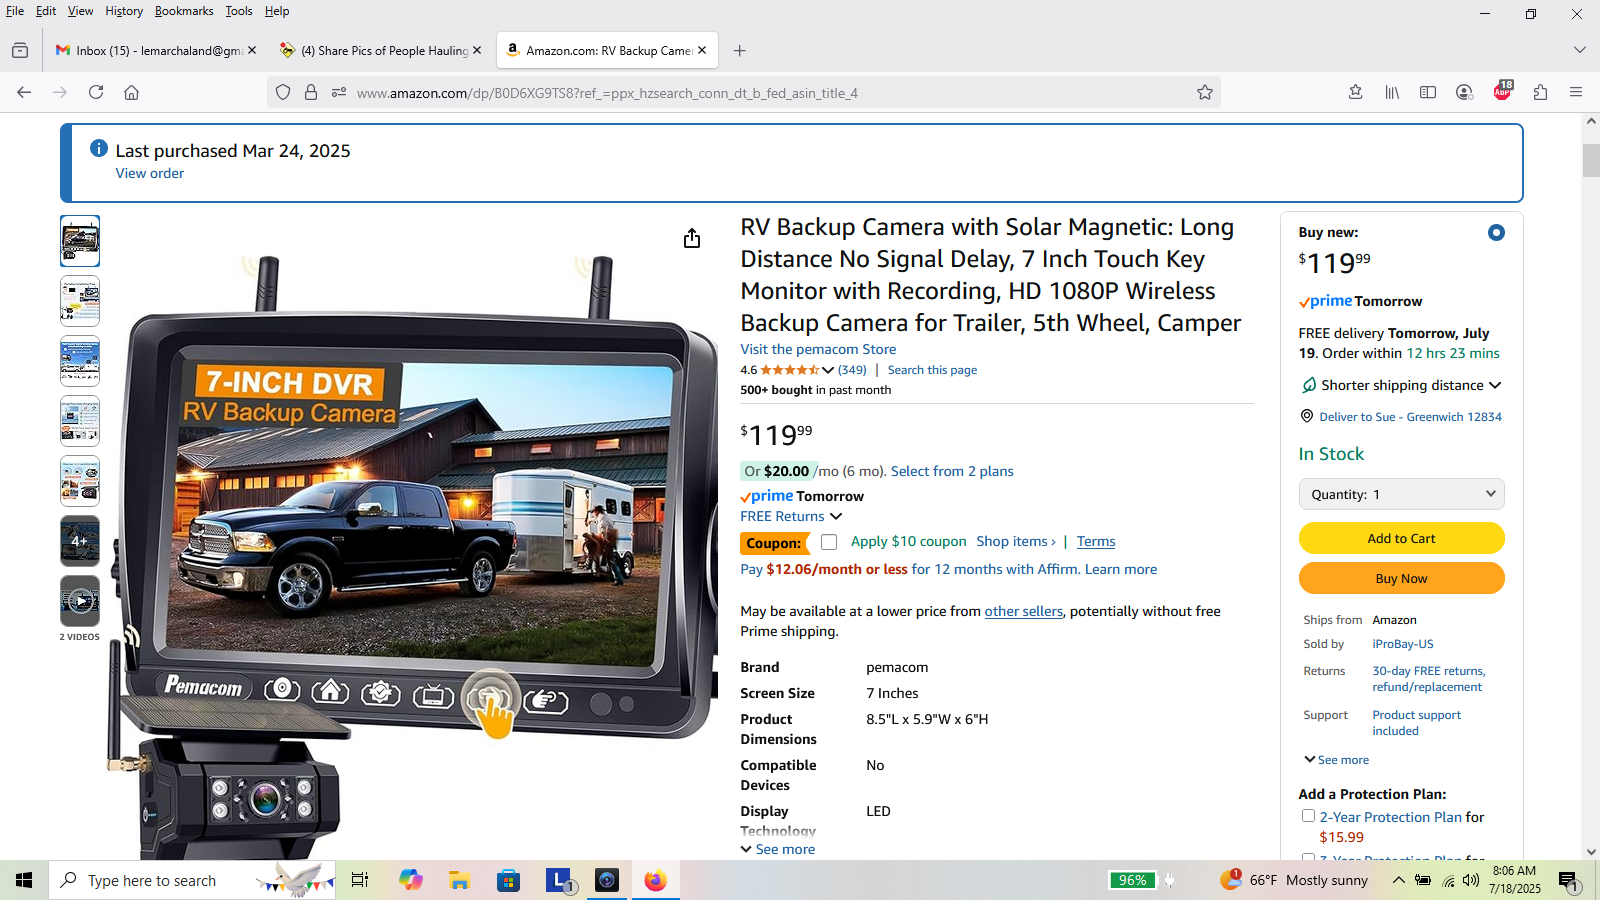Open Firefox application hamburger menu

(x=1576, y=92)
